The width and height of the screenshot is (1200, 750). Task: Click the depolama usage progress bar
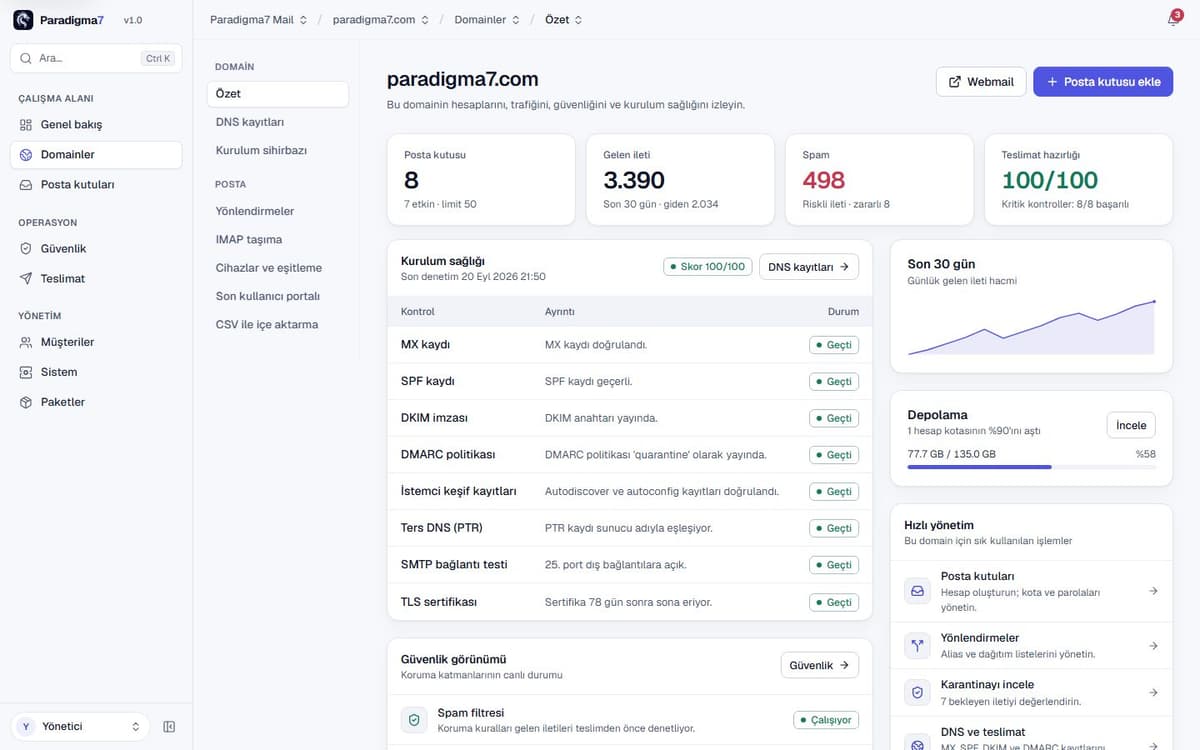click(x=1031, y=467)
